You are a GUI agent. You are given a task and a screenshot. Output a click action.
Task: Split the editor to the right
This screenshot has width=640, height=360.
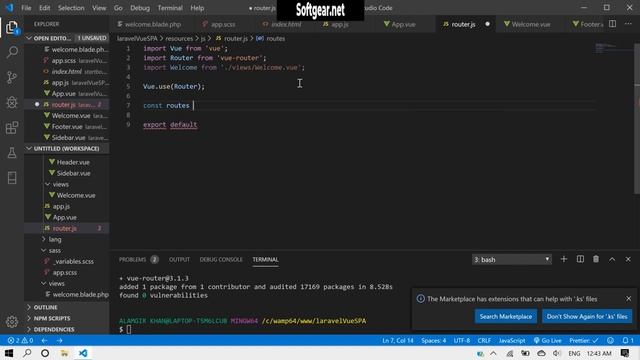(612, 24)
